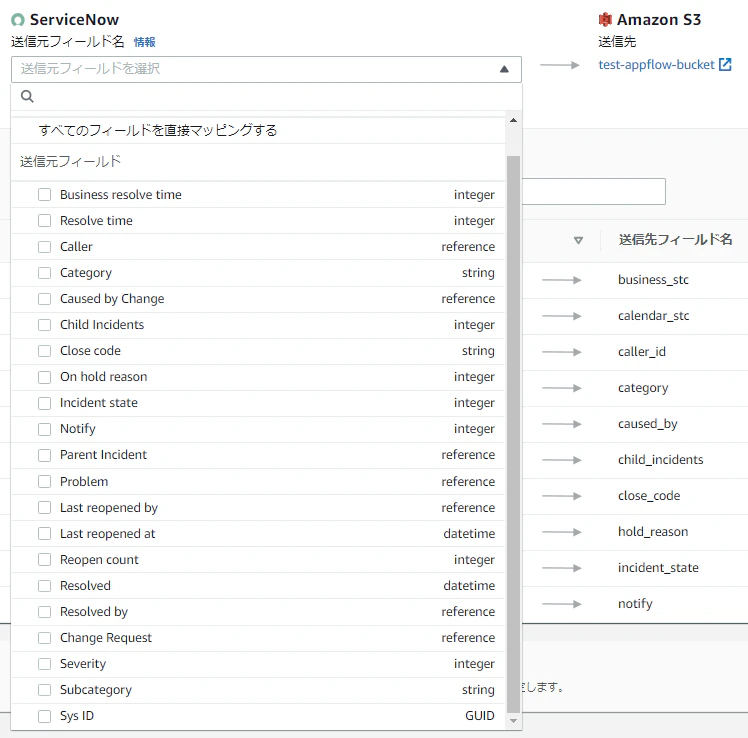
Task: Open the 情報 info link
Action: point(145,42)
